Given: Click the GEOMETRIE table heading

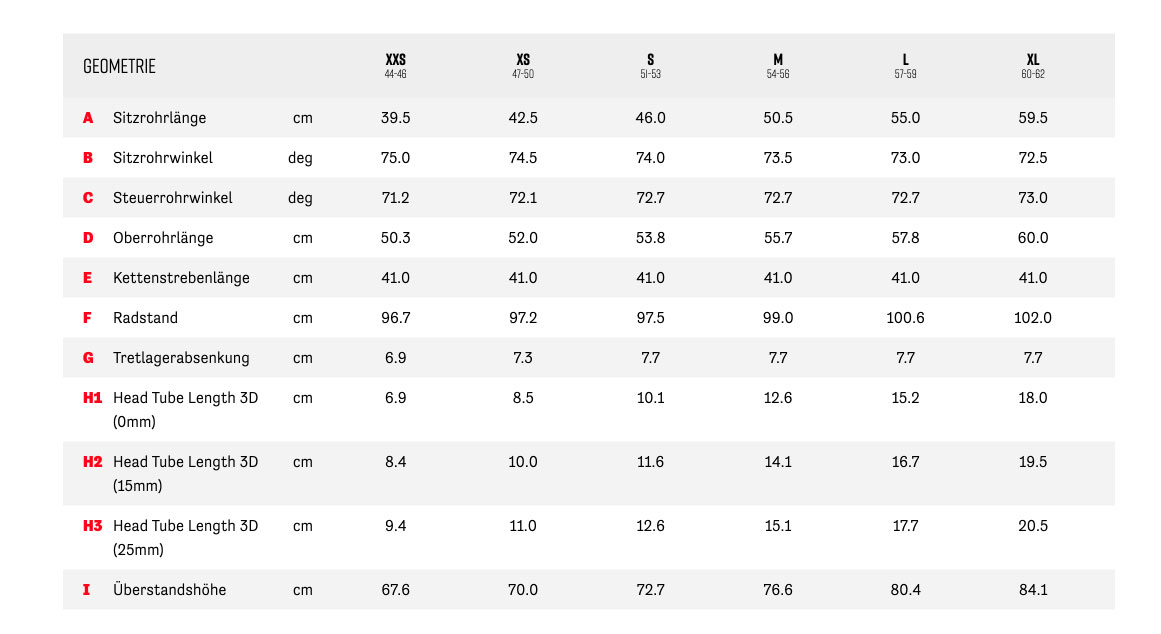Looking at the screenshot, I should click(x=119, y=66).
